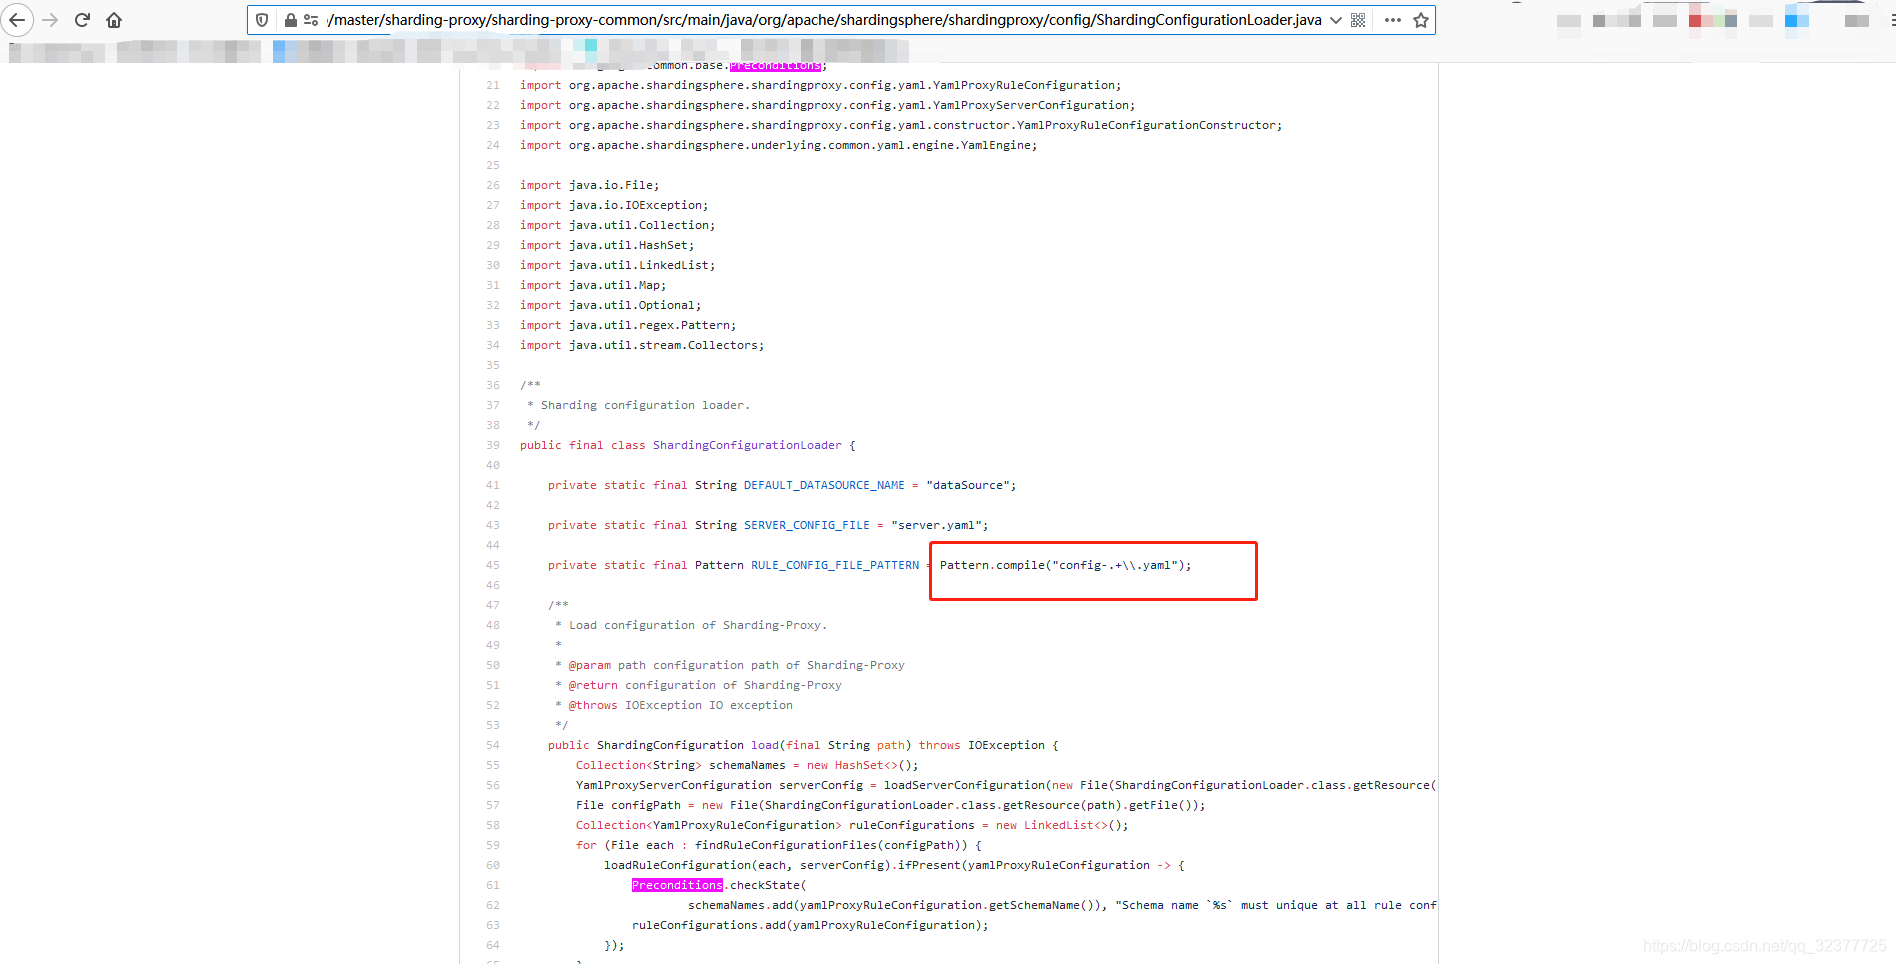Click import java.util.HashSet line
1896x964 pixels.
coord(607,245)
